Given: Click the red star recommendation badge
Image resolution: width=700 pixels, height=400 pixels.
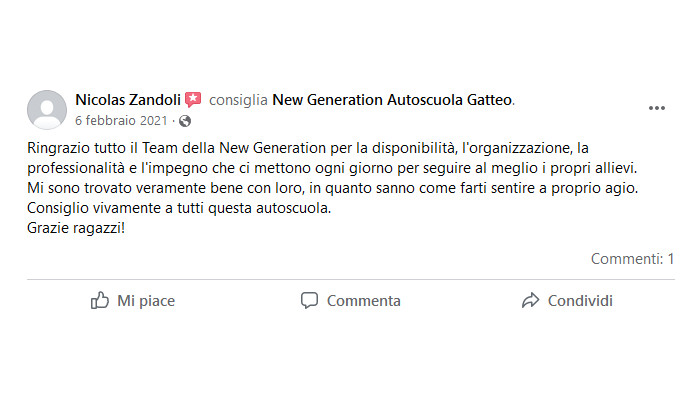Looking at the screenshot, I should pos(193,100).
